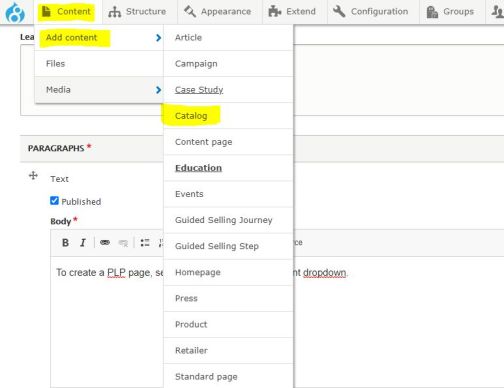Click the Content page icon

[46, 12]
